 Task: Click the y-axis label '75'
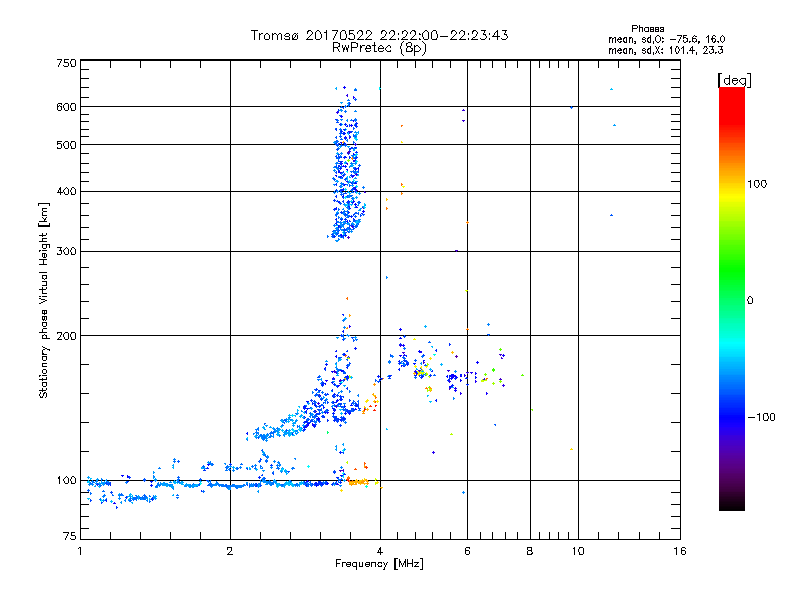point(70,536)
